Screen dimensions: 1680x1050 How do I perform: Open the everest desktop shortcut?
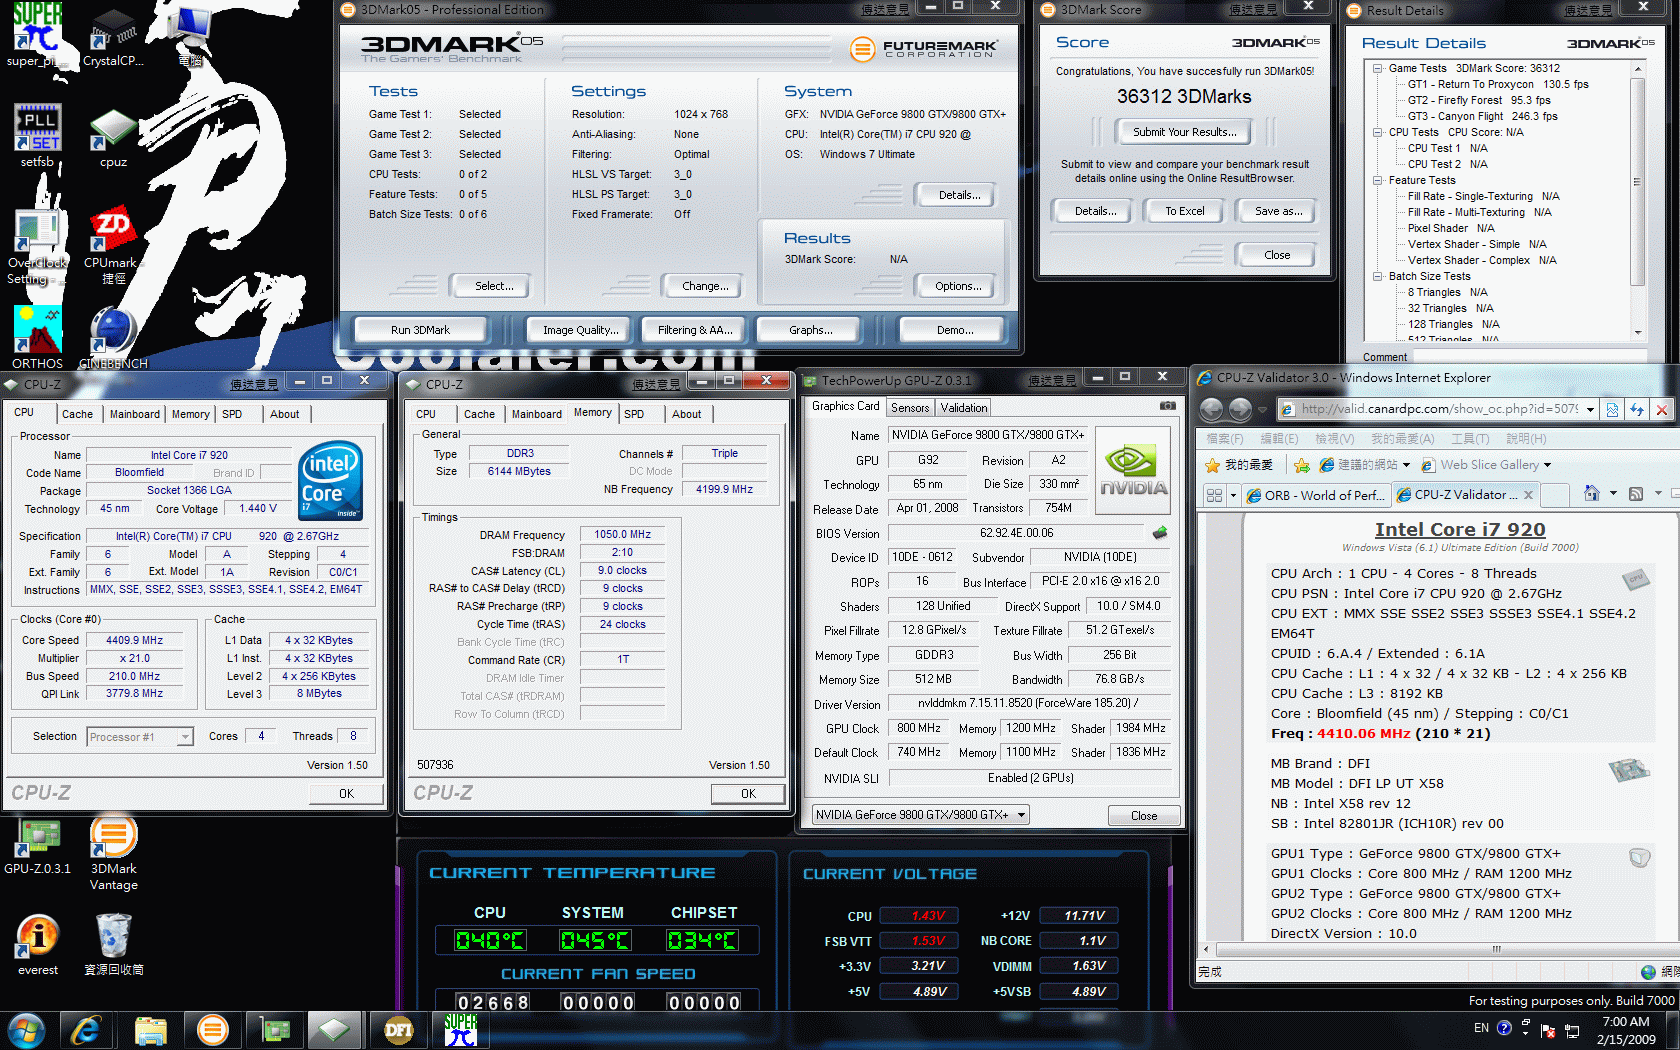tap(37, 945)
